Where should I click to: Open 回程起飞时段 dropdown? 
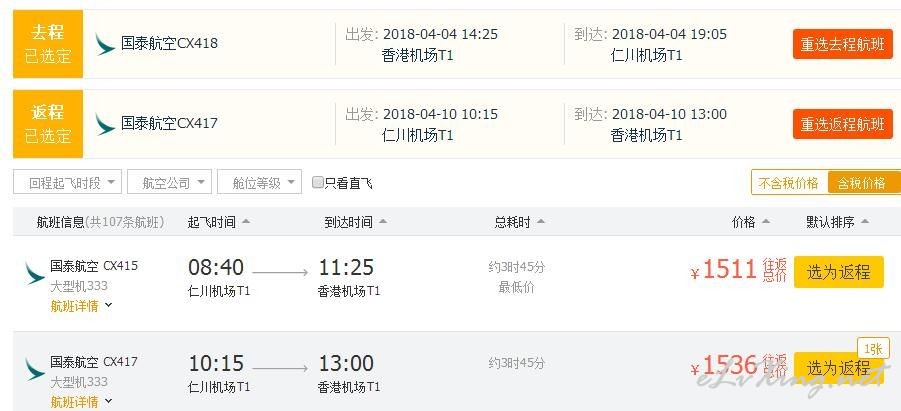tap(67, 182)
